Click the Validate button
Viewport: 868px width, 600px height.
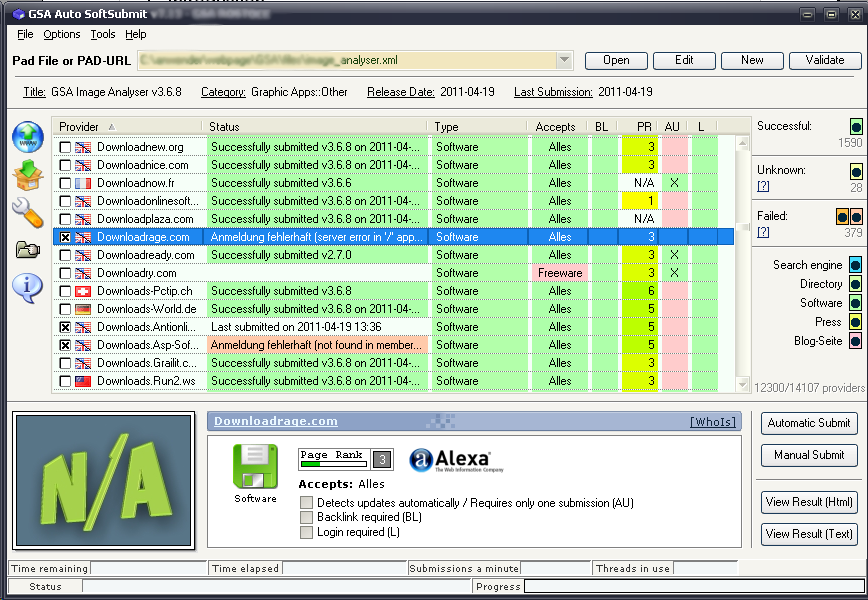coord(824,60)
